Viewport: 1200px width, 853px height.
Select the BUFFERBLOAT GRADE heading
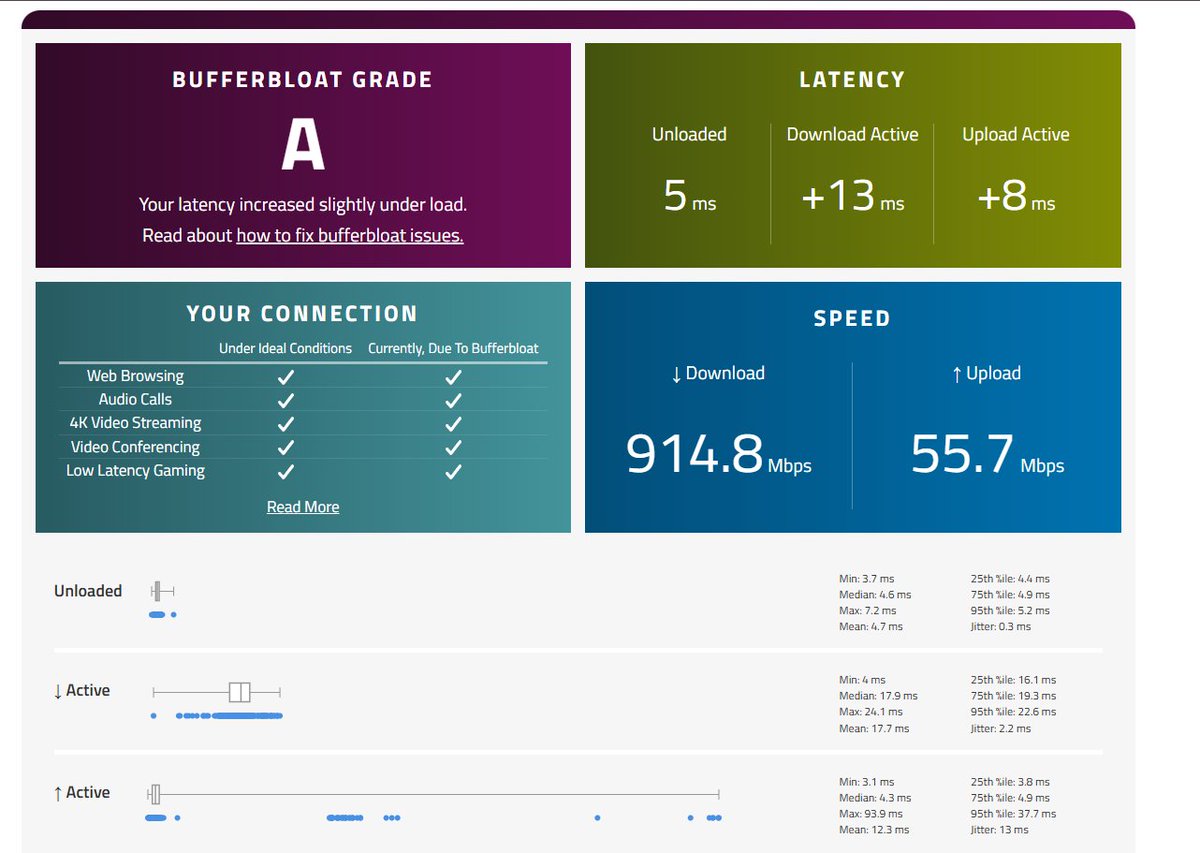click(303, 80)
